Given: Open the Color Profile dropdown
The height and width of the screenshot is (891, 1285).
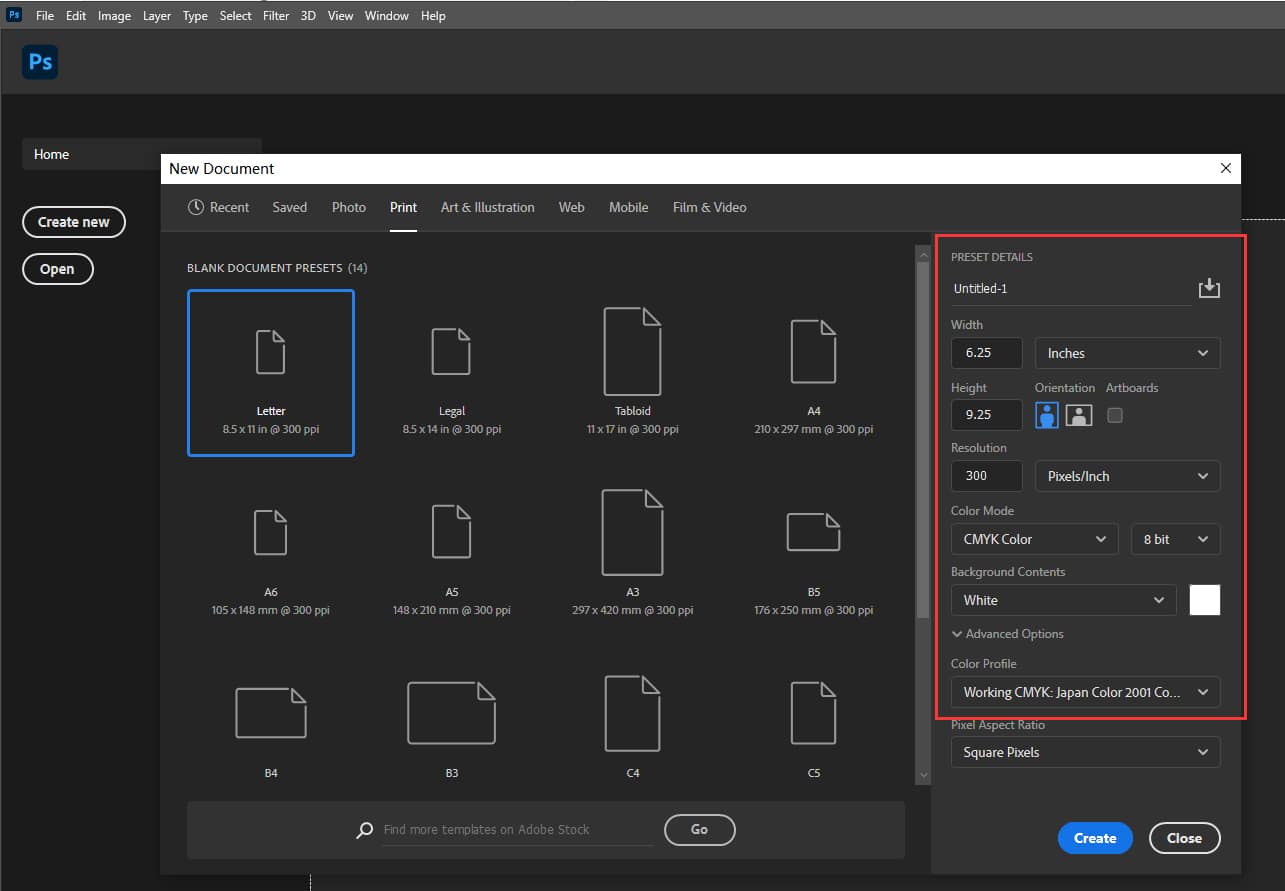Looking at the screenshot, I should click(1086, 692).
